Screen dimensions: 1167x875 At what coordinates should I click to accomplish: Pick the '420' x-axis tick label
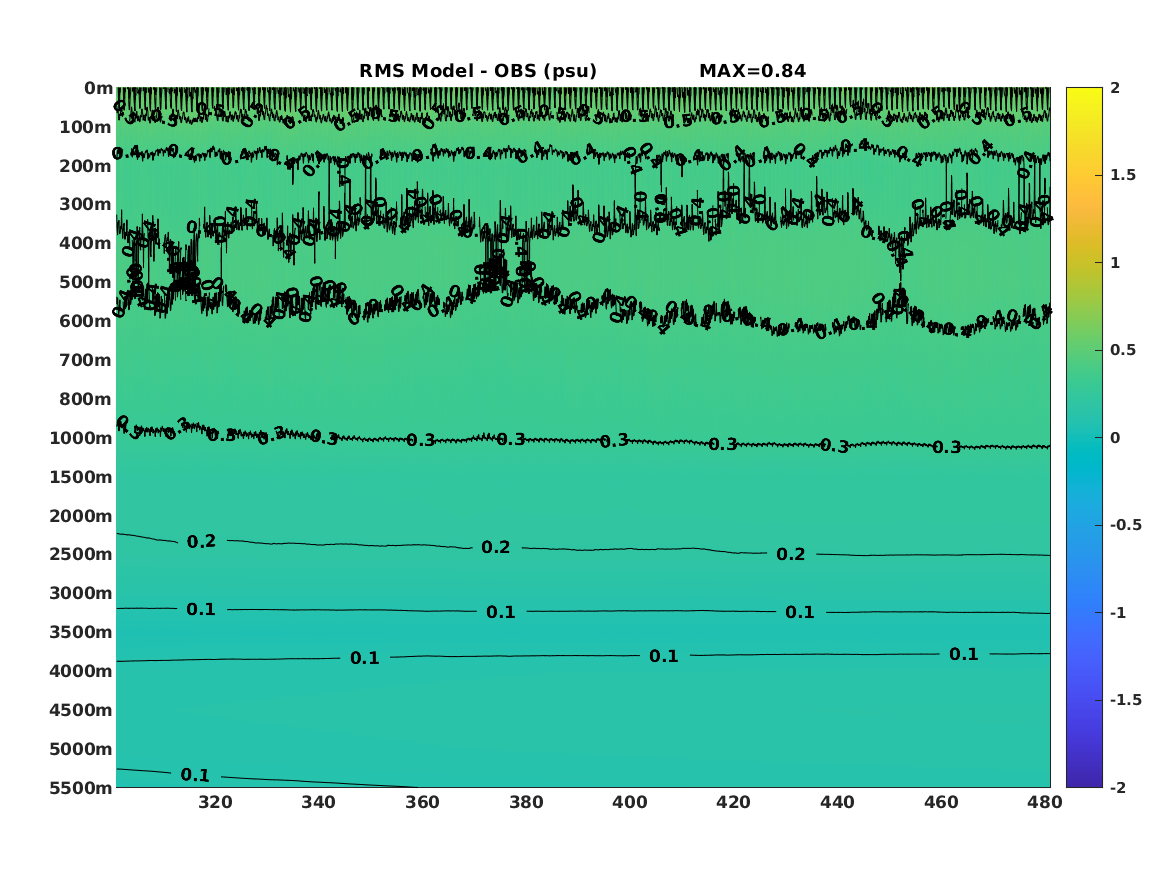[x=733, y=802]
